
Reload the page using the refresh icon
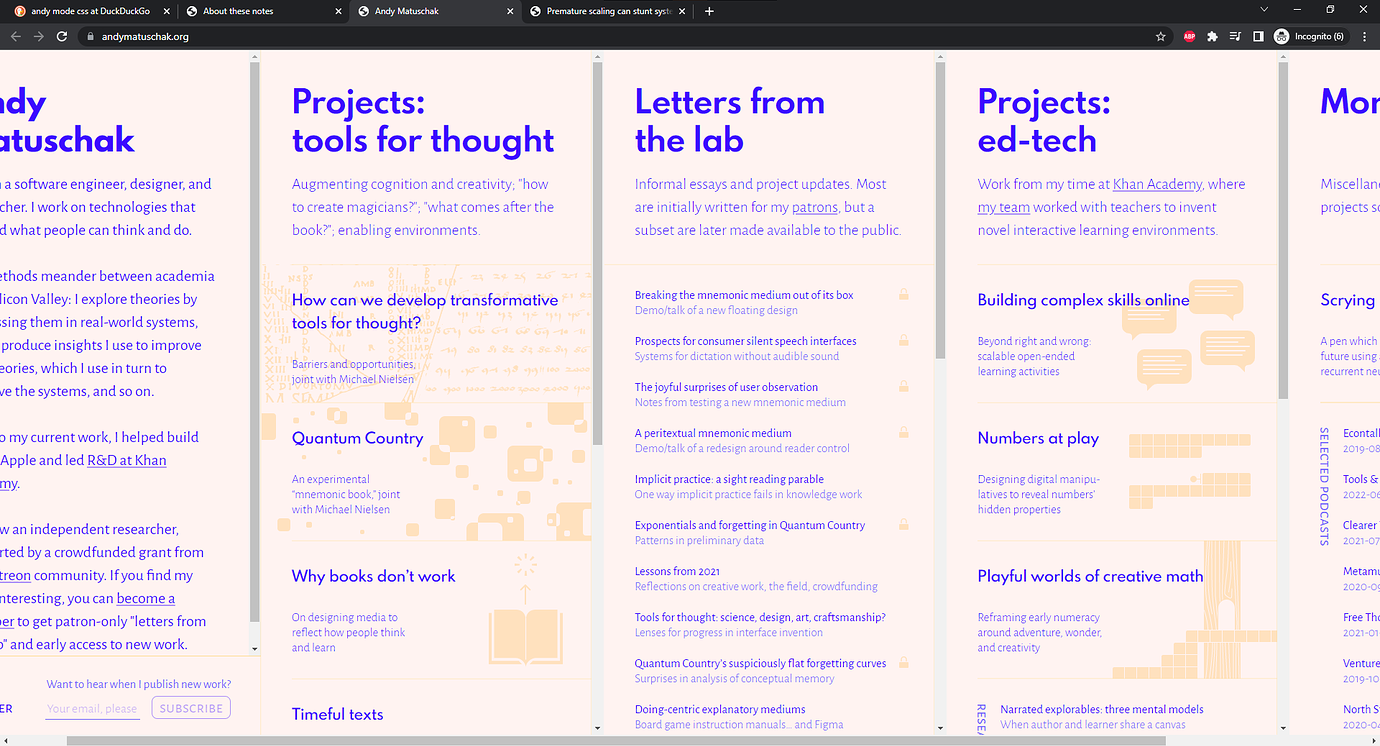point(62,35)
